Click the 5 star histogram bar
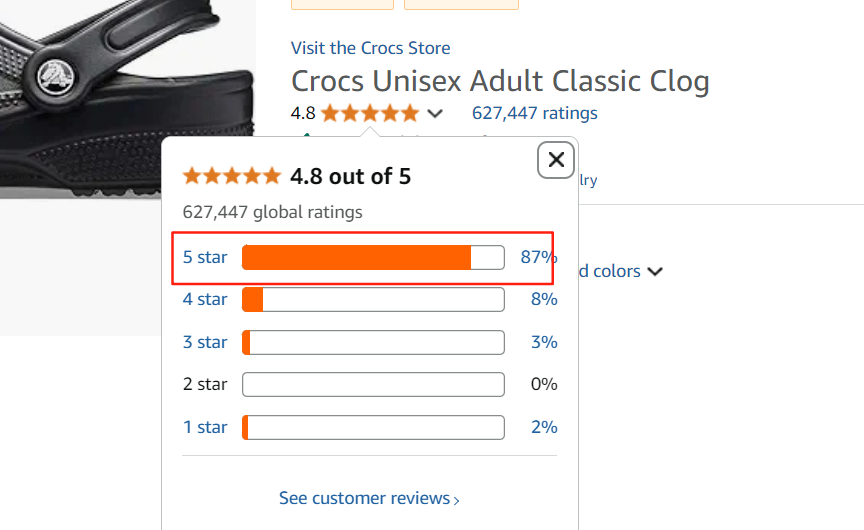Viewport: 864px width, 530px height. click(x=373, y=257)
